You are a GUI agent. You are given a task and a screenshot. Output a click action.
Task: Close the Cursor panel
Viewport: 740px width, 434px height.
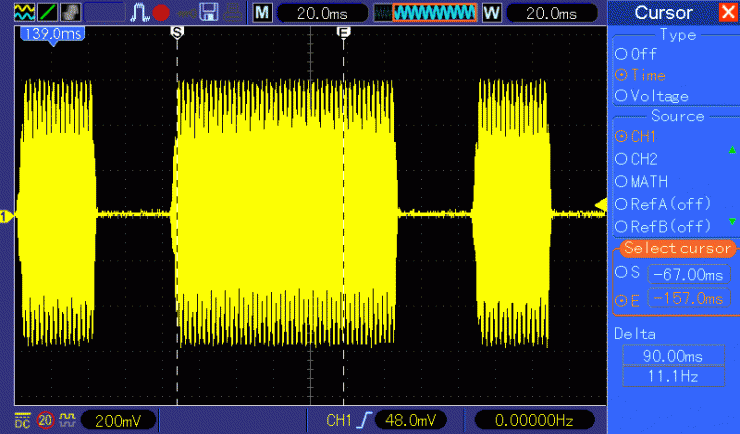point(726,12)
